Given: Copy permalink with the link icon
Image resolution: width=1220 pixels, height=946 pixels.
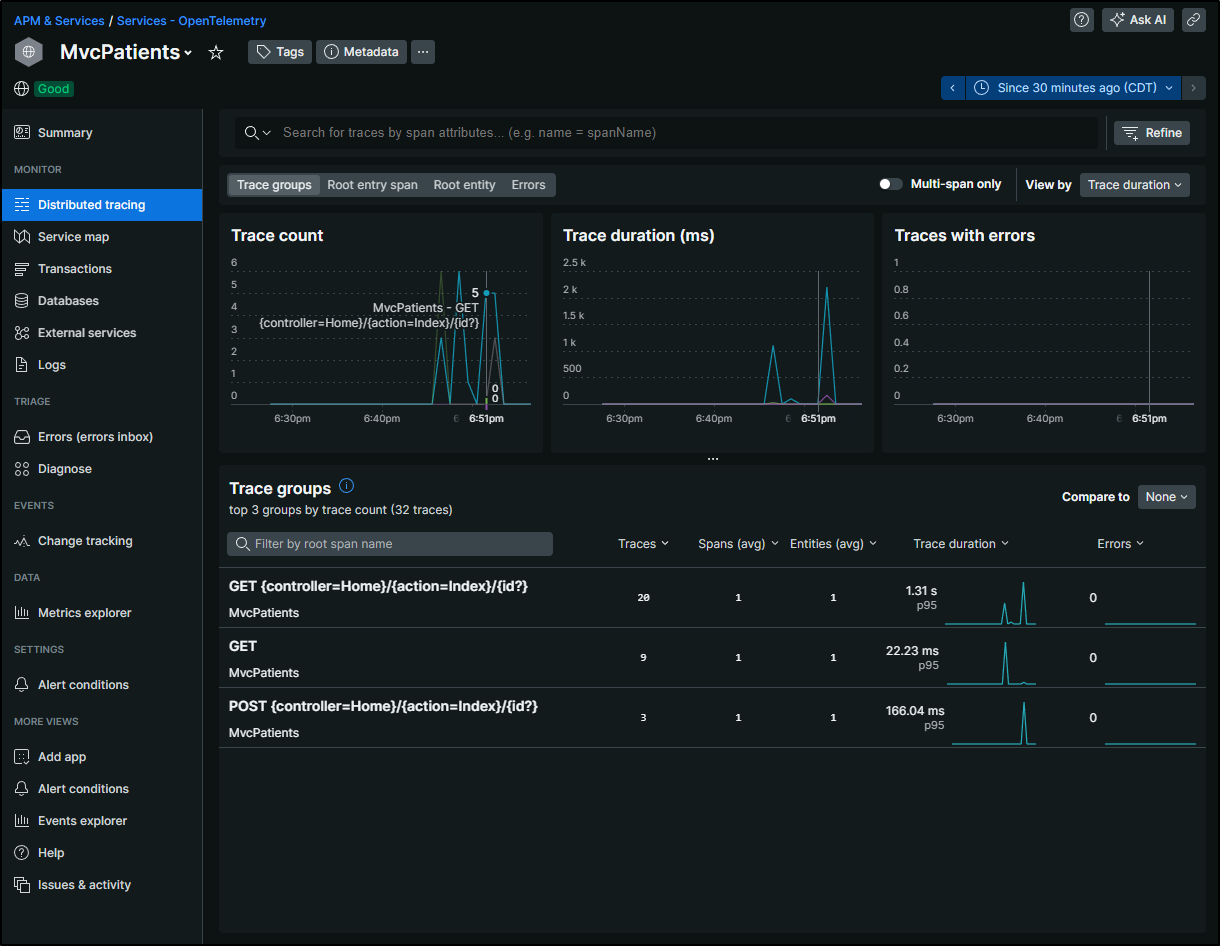Looking at the screenshot, I should pyautogui.click(x=1193, y=20).
